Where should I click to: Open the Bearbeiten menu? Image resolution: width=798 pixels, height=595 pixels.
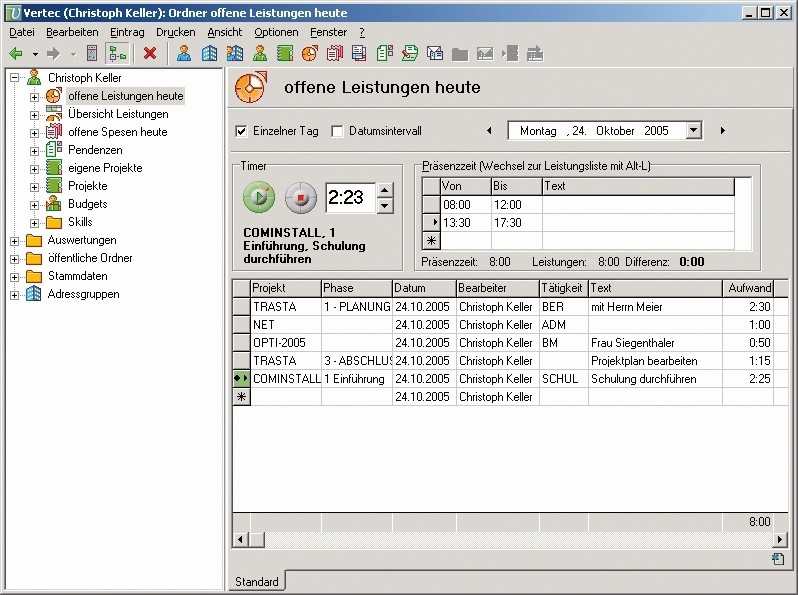pos(72,32)
